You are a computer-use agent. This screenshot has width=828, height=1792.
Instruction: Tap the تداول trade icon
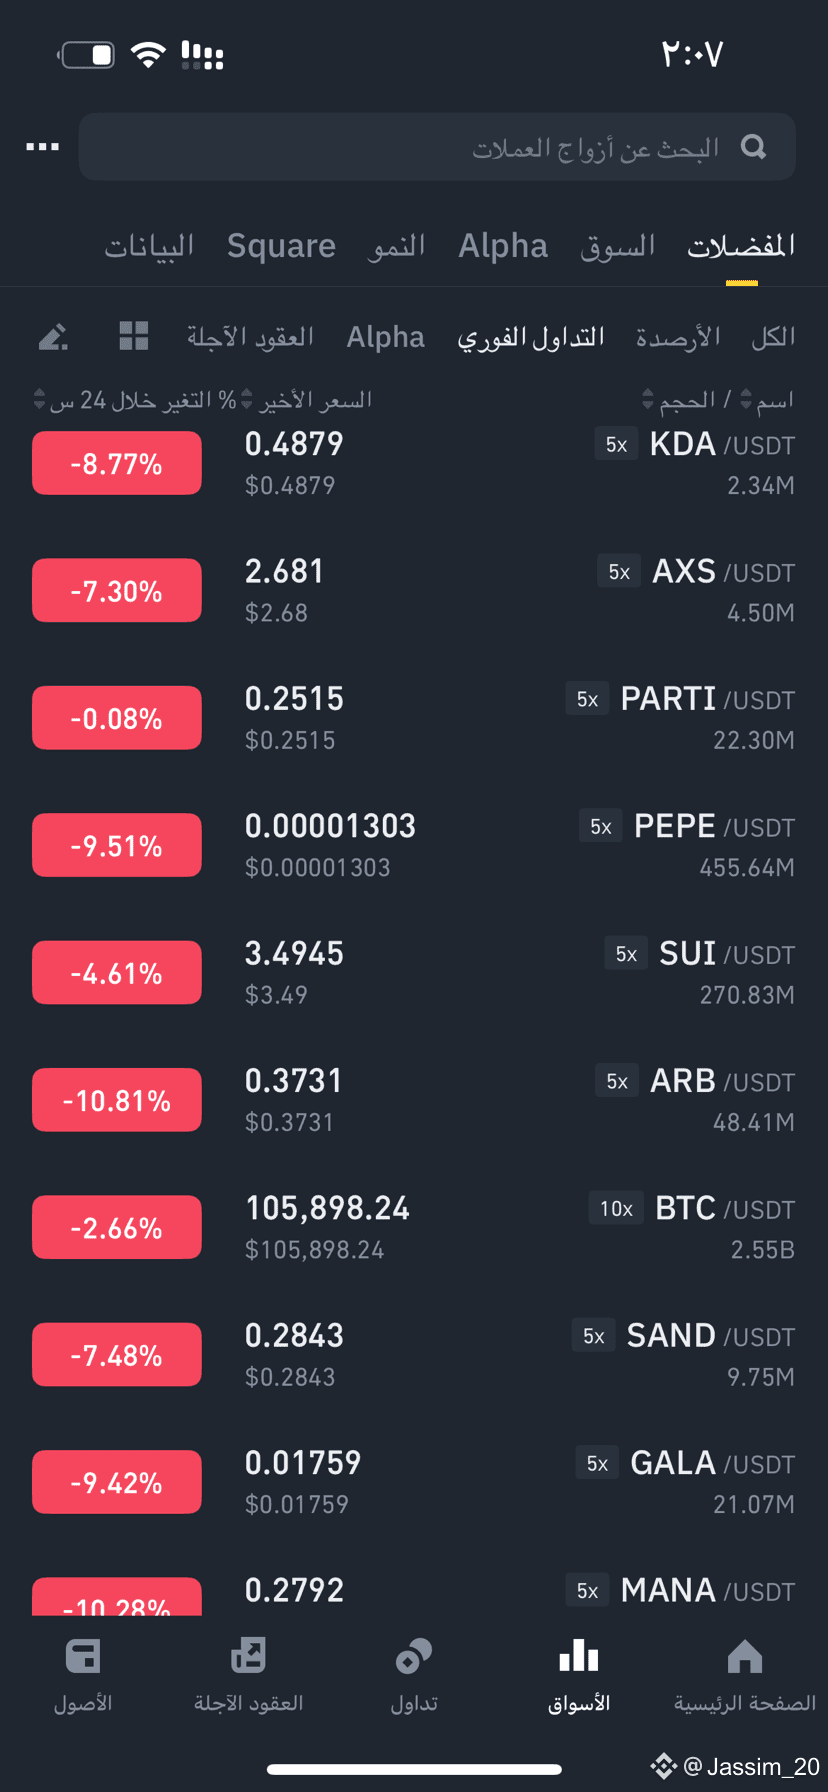[x=414, y=1657]
